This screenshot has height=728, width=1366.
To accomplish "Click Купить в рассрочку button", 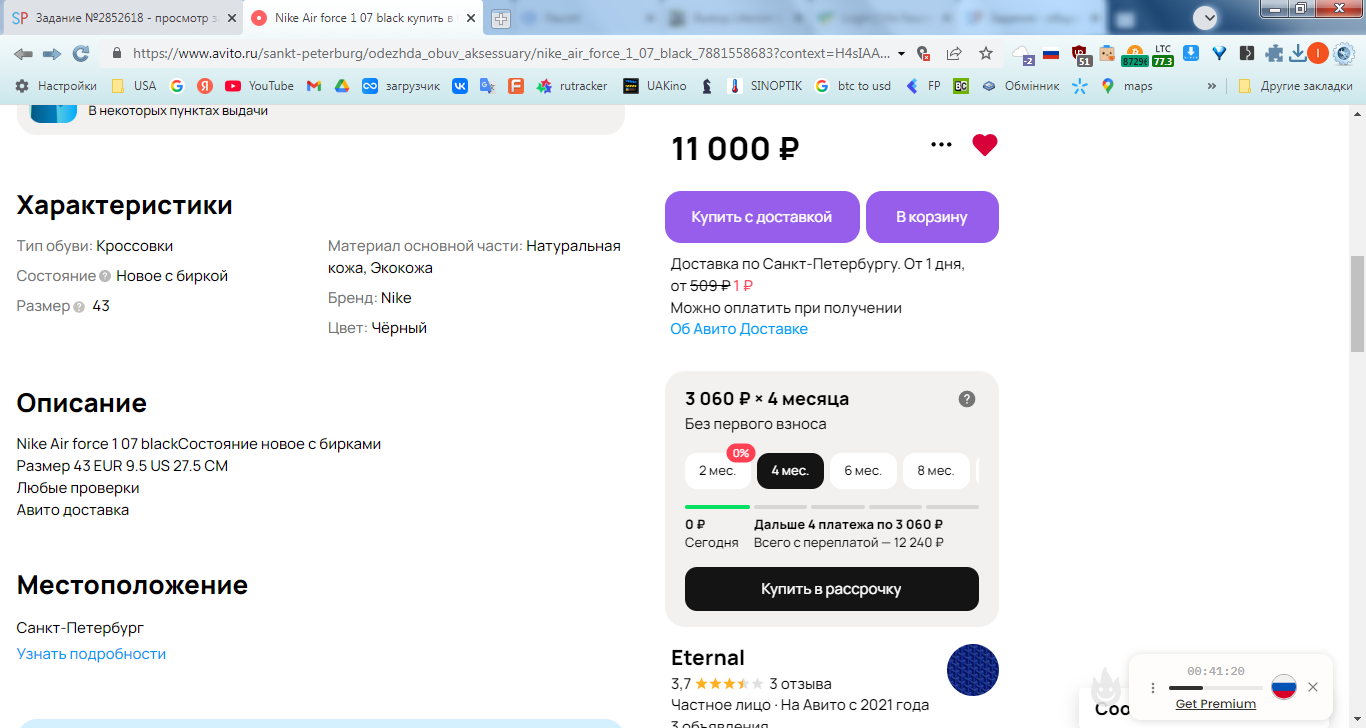I will tap(832, 589).
